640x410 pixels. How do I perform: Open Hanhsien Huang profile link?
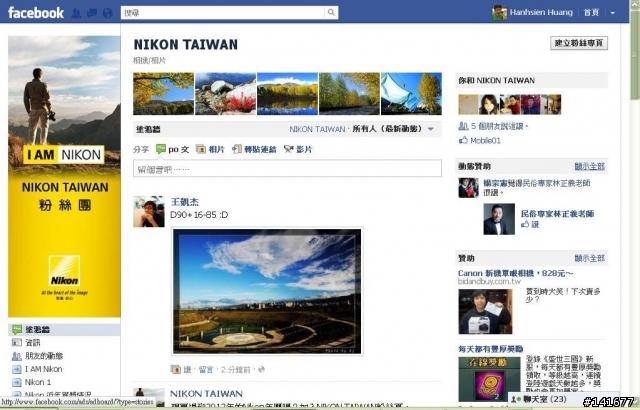pos(541,13)
